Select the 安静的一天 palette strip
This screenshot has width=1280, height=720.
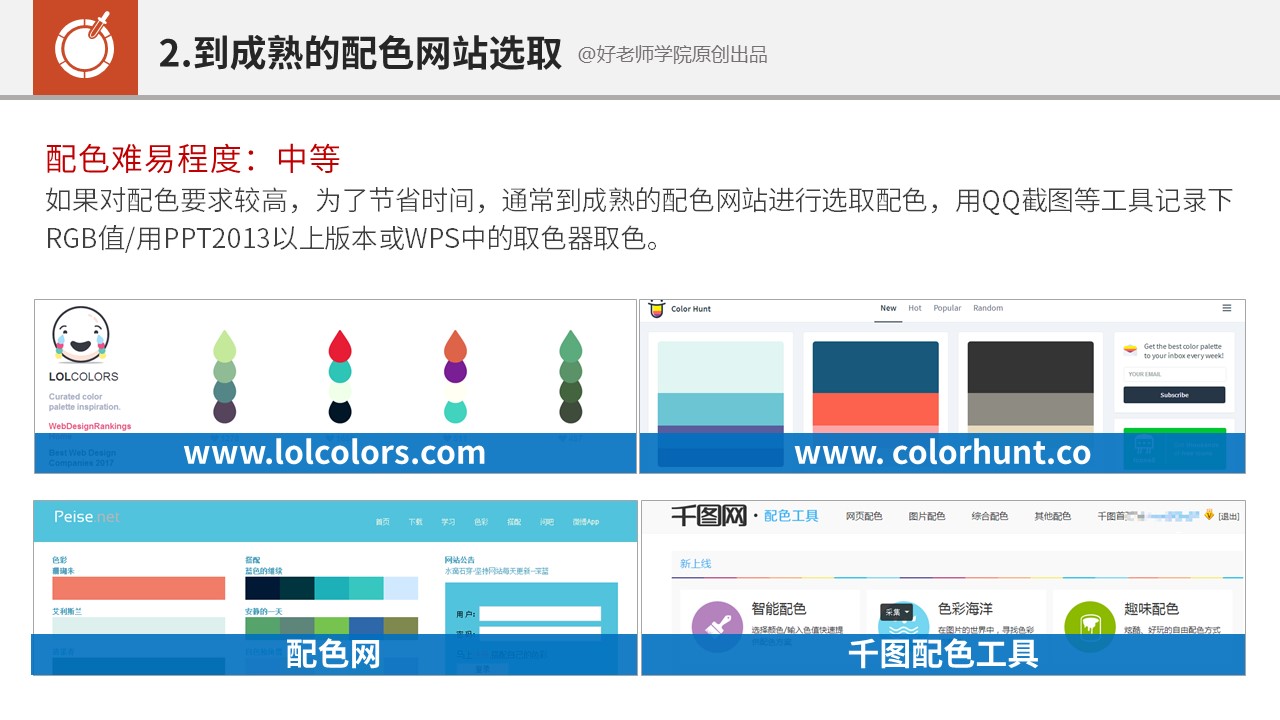pos(331,626)
